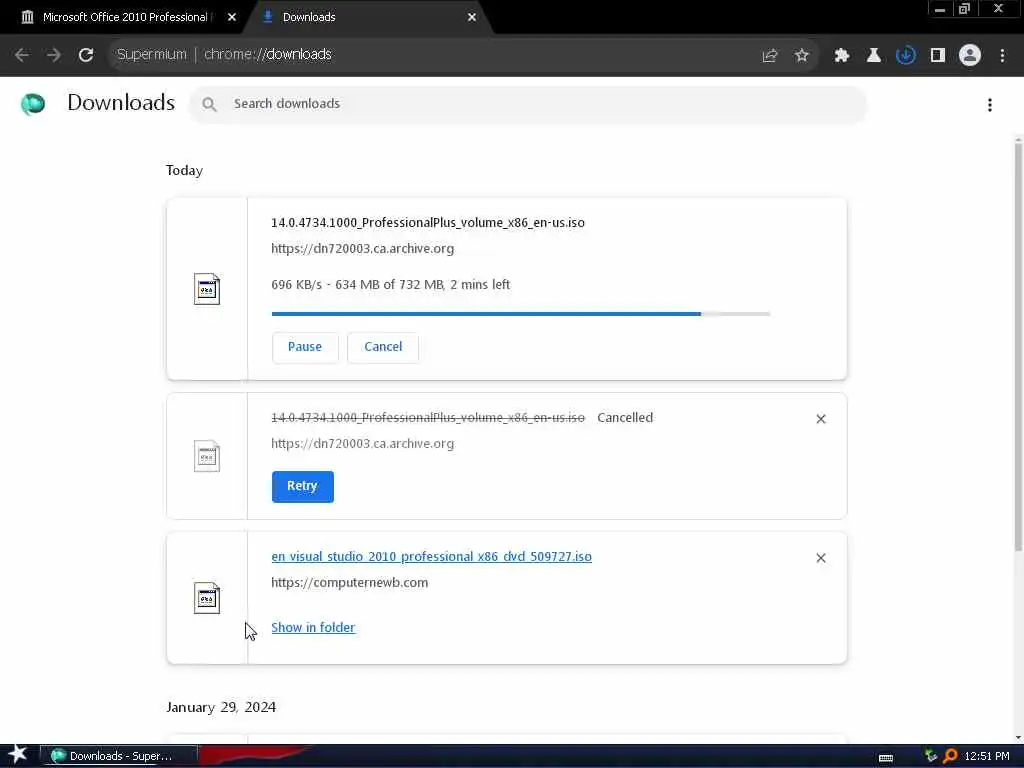Viewport: 1024px width, 768px height.
Task: Remove cancelled download from list
Action: 821,419
